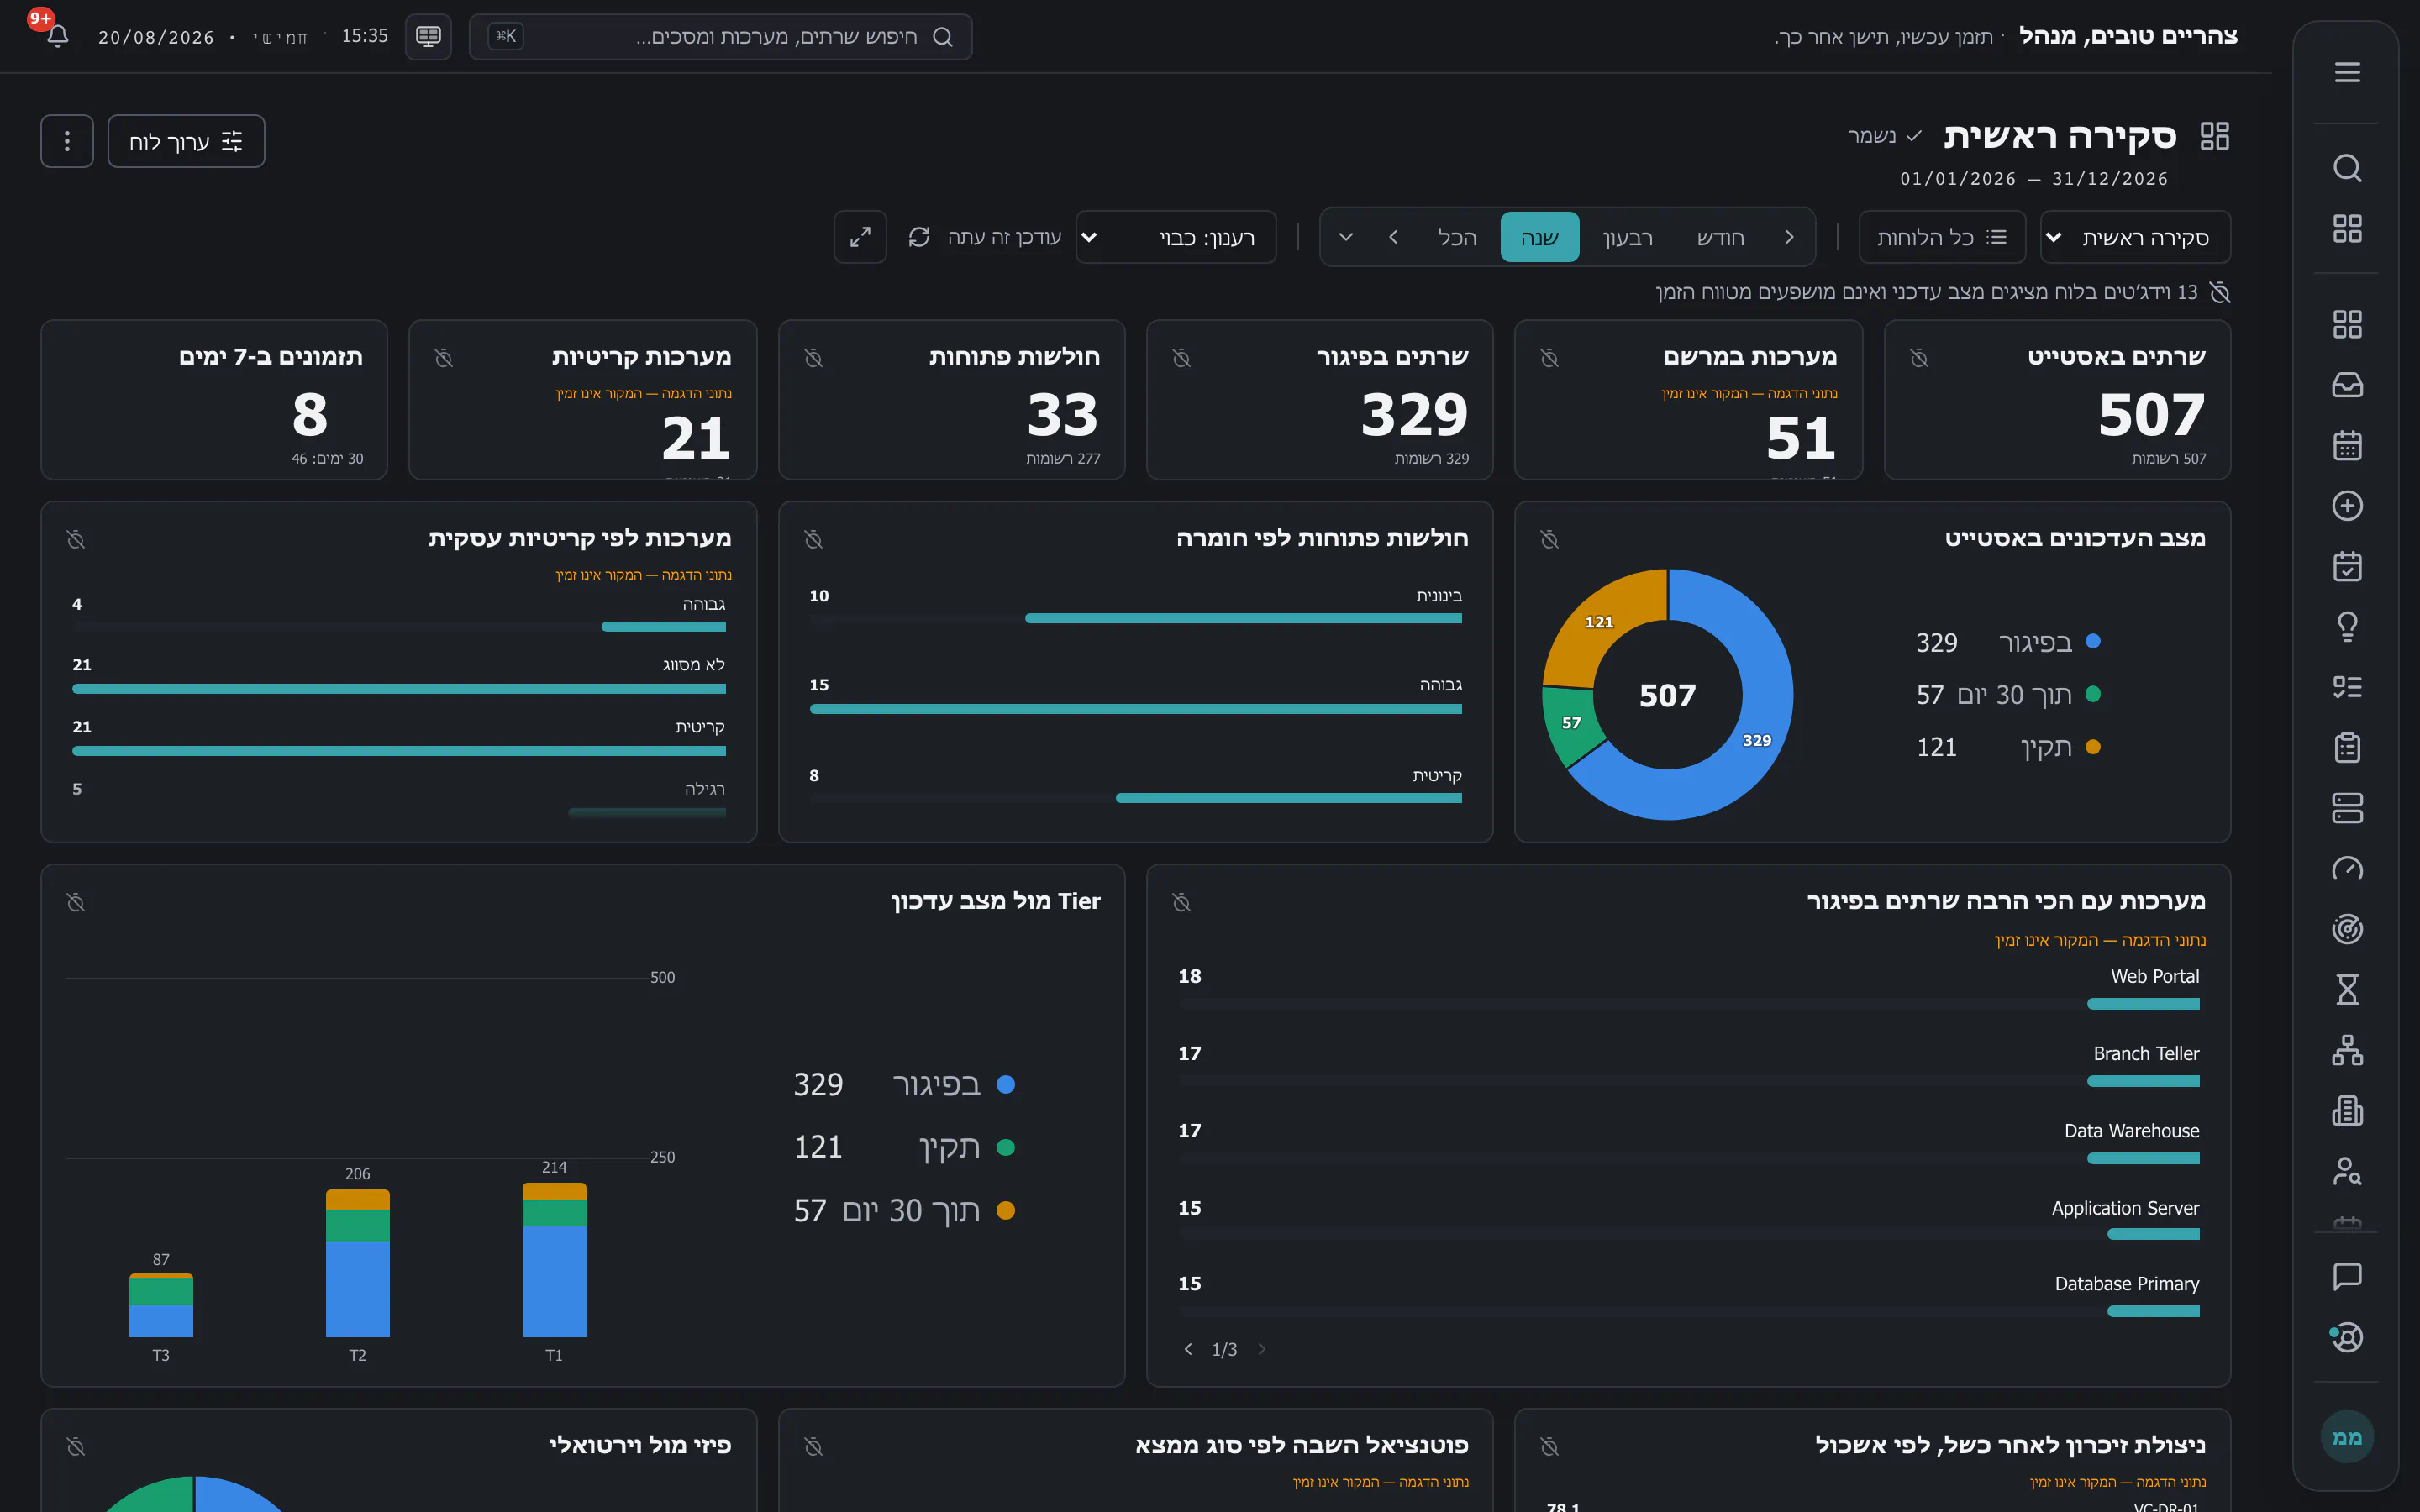The height and width of the screenshot is (1512, 2420).
Task: Click the right-pointing pagination arrow beside 1/3
Action: pyautogui.click(x=1262, y=1349)
